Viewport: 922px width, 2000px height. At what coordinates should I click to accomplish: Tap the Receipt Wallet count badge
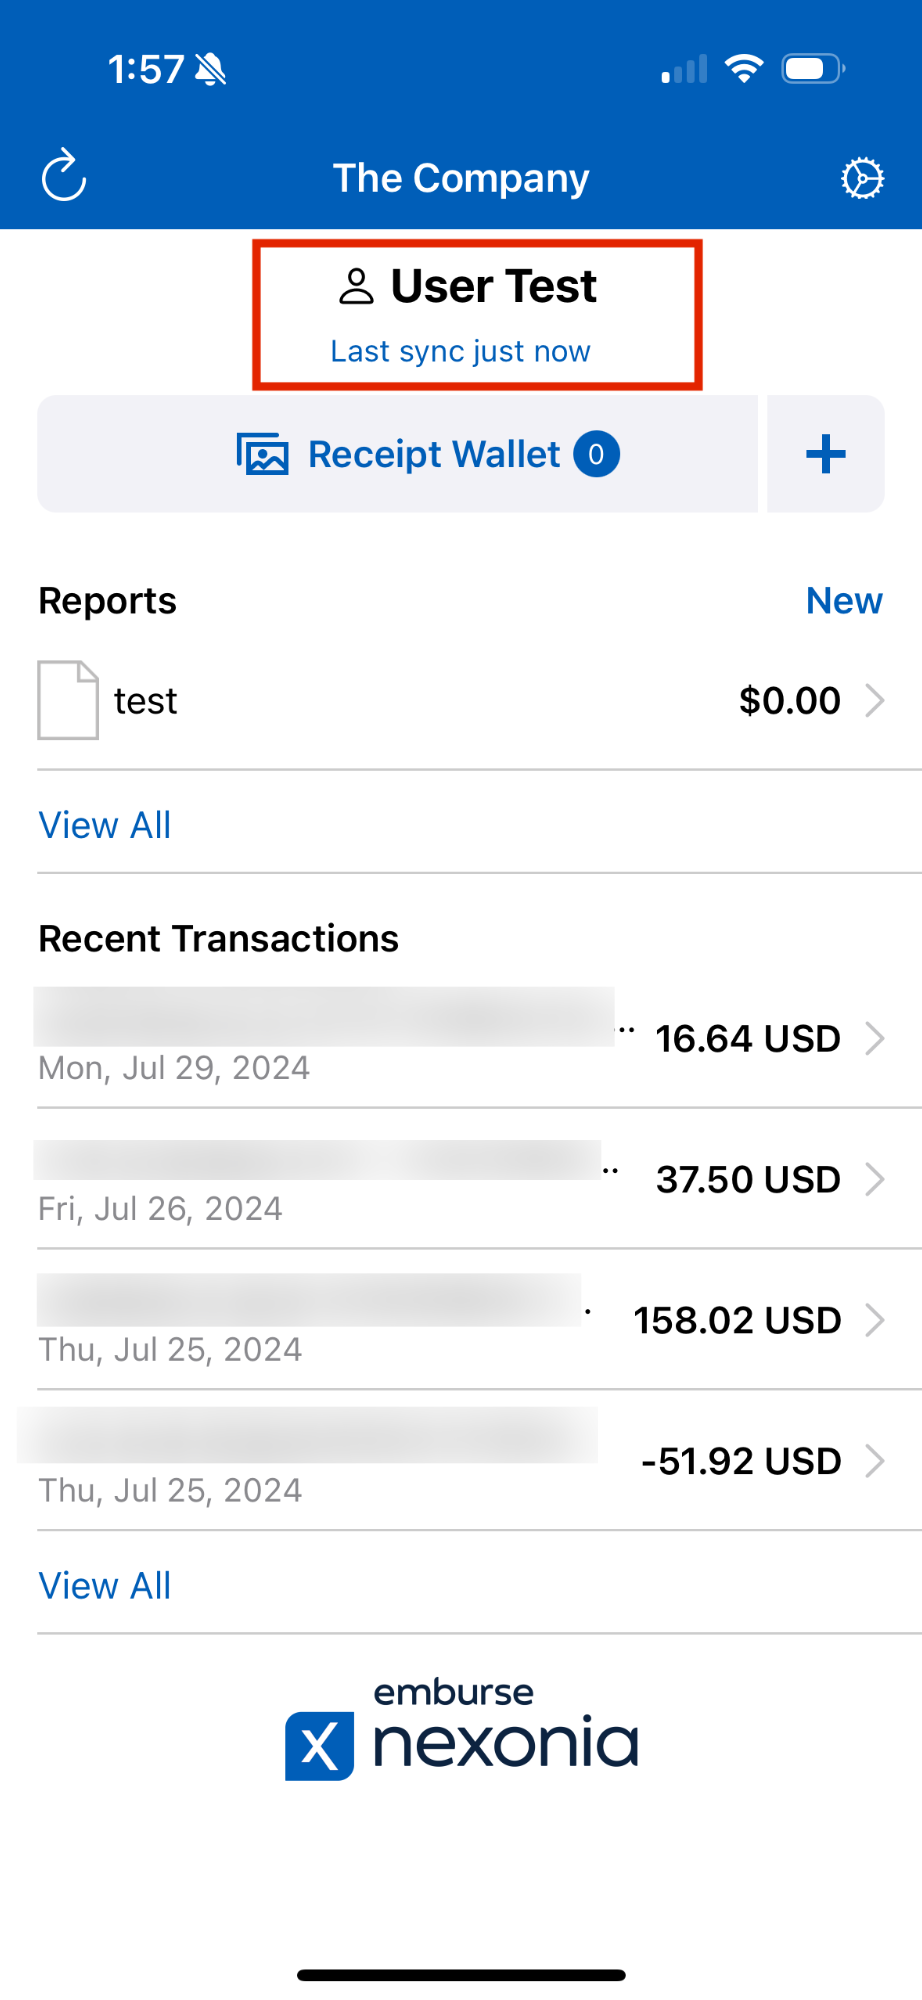(596, 454)
